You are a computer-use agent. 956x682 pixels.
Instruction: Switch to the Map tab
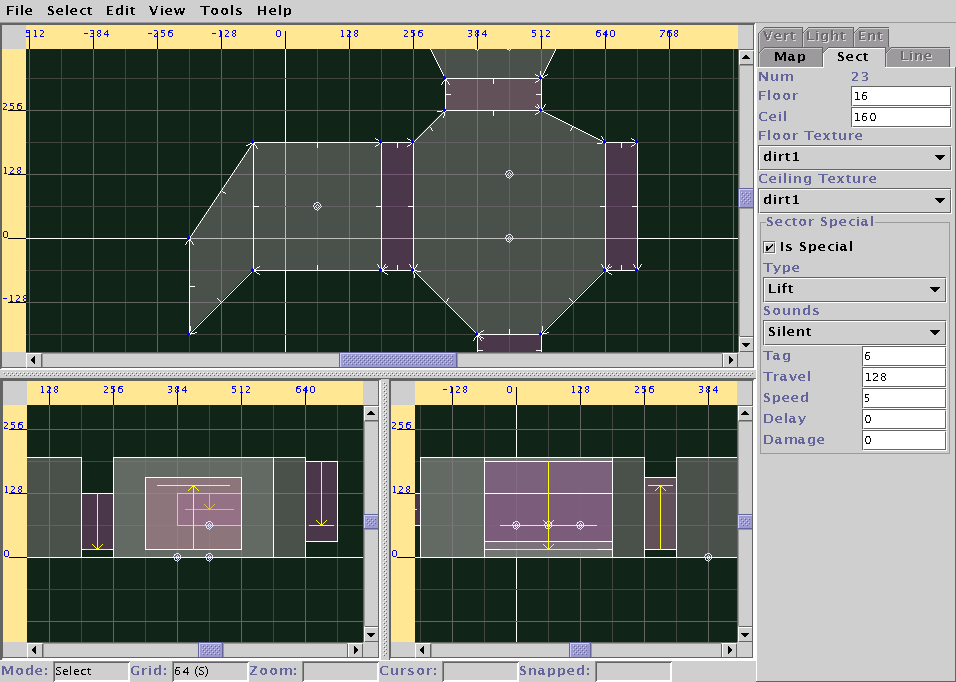tap(789, 57)
